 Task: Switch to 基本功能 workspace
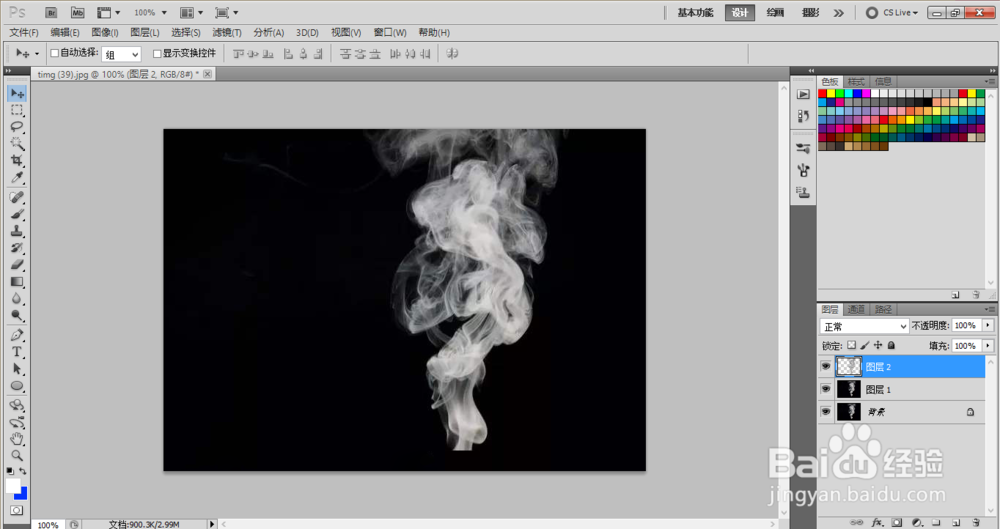point(695,13)
